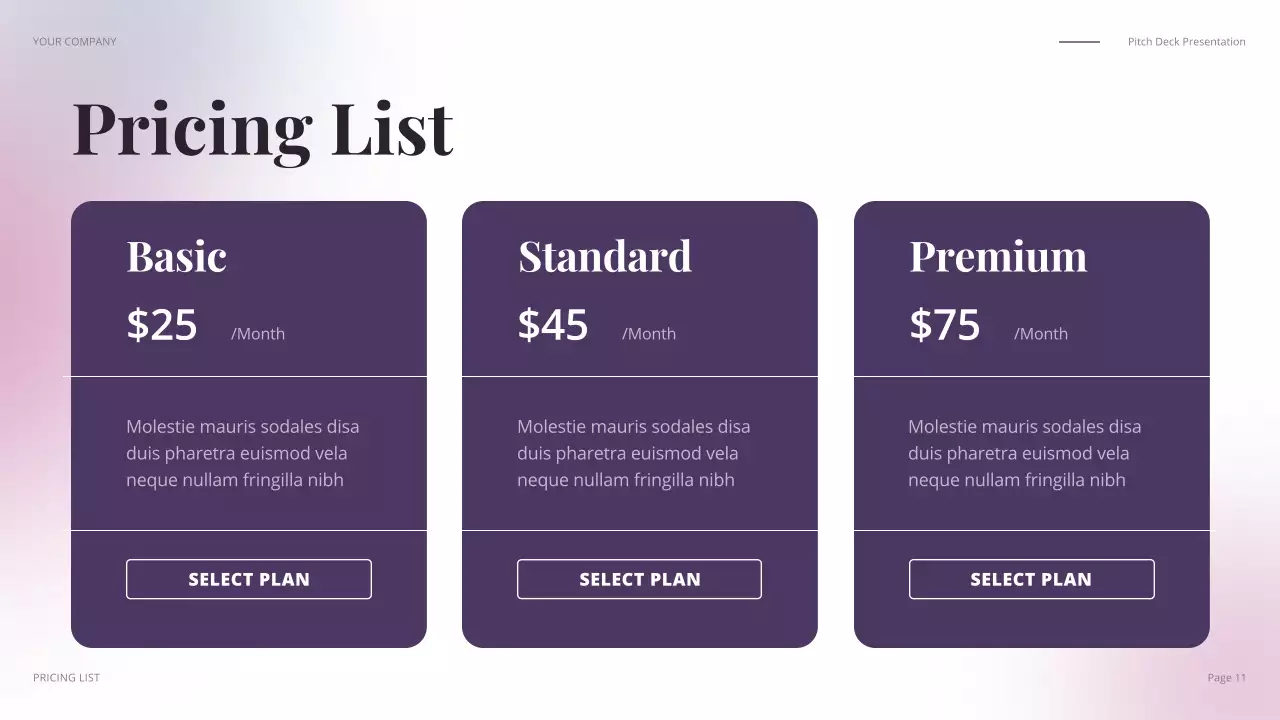This screenshot has height=720, width=1280.
Task: Select the Premium plan description paragraph
Action: (x=1025, y=453)
